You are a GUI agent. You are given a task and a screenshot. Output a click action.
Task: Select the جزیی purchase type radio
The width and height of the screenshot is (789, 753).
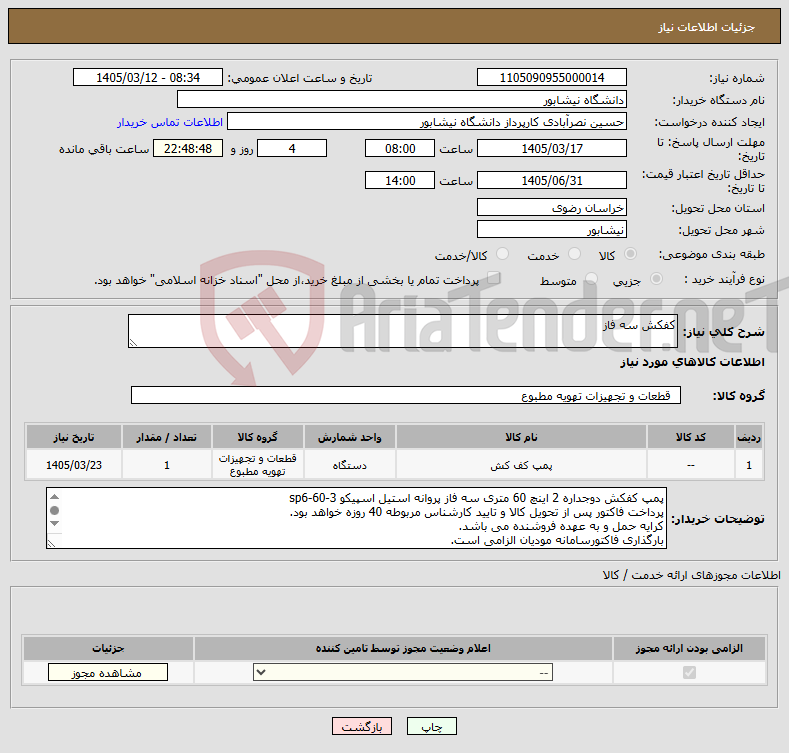pos(656,279)
